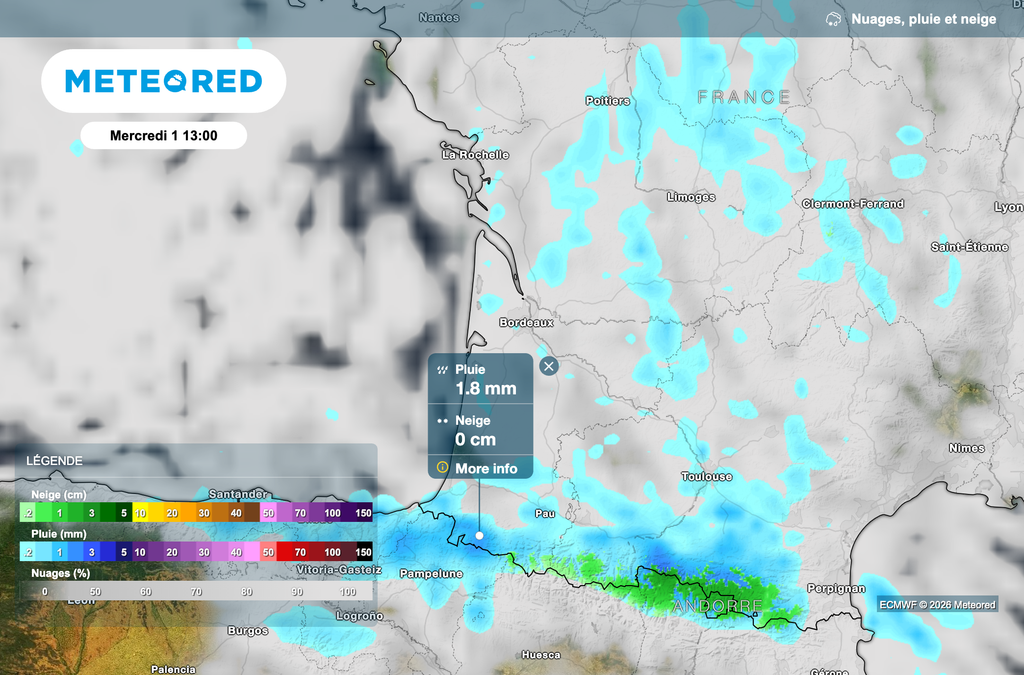Click the ECMWF © 2026 Meteored attribution
This screenshot has height=675, width=1024.
[937, 604]
